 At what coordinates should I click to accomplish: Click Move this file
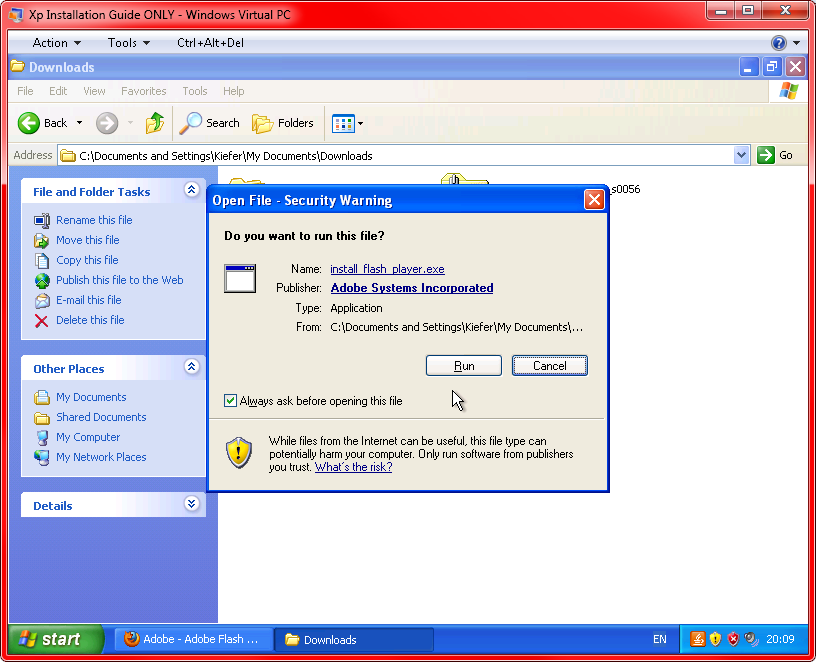(87, 240)
